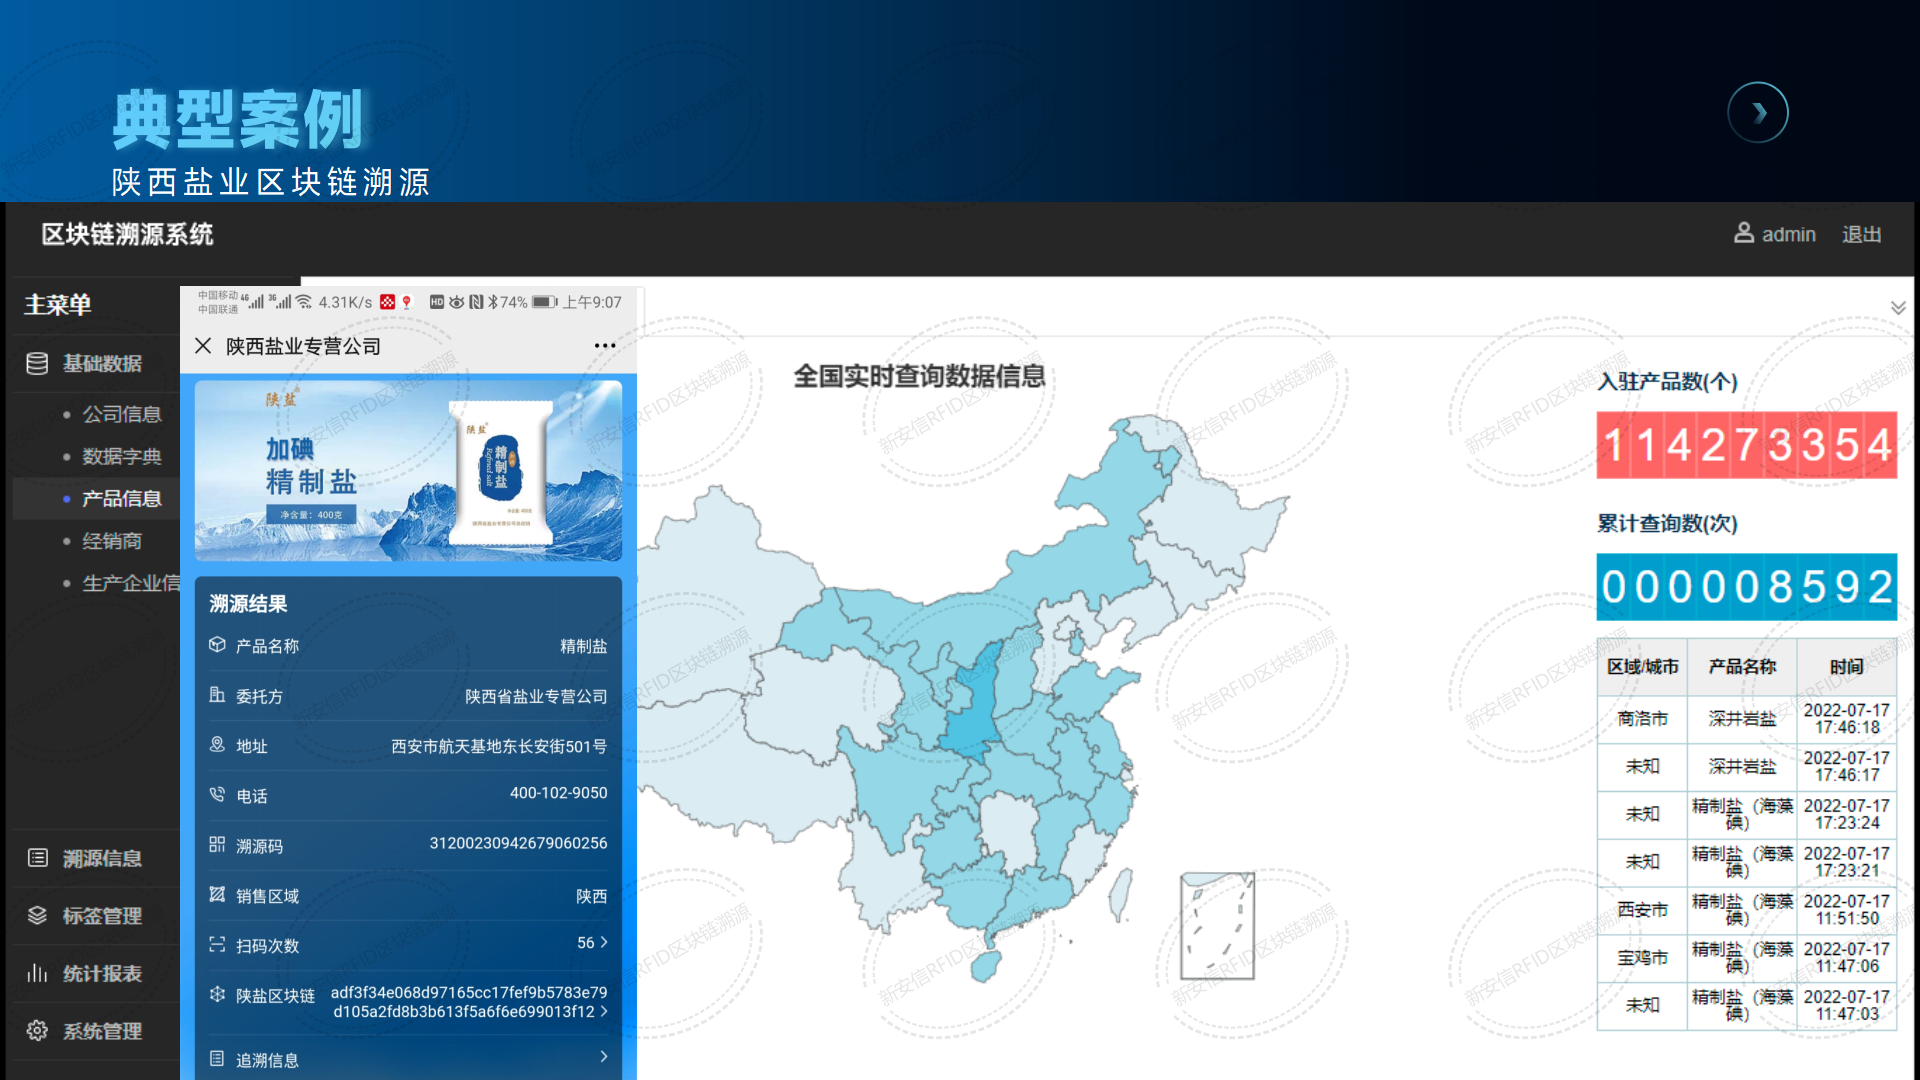Click the admin user icon
The height and width of the screenshot is (1080, 1920).
(x=1743, y=233)
